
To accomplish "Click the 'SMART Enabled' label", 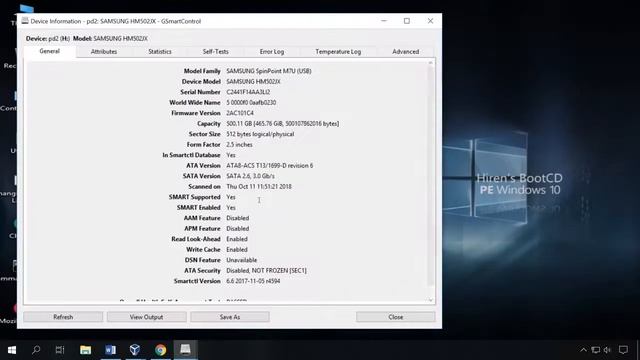I will pos(198,207).
